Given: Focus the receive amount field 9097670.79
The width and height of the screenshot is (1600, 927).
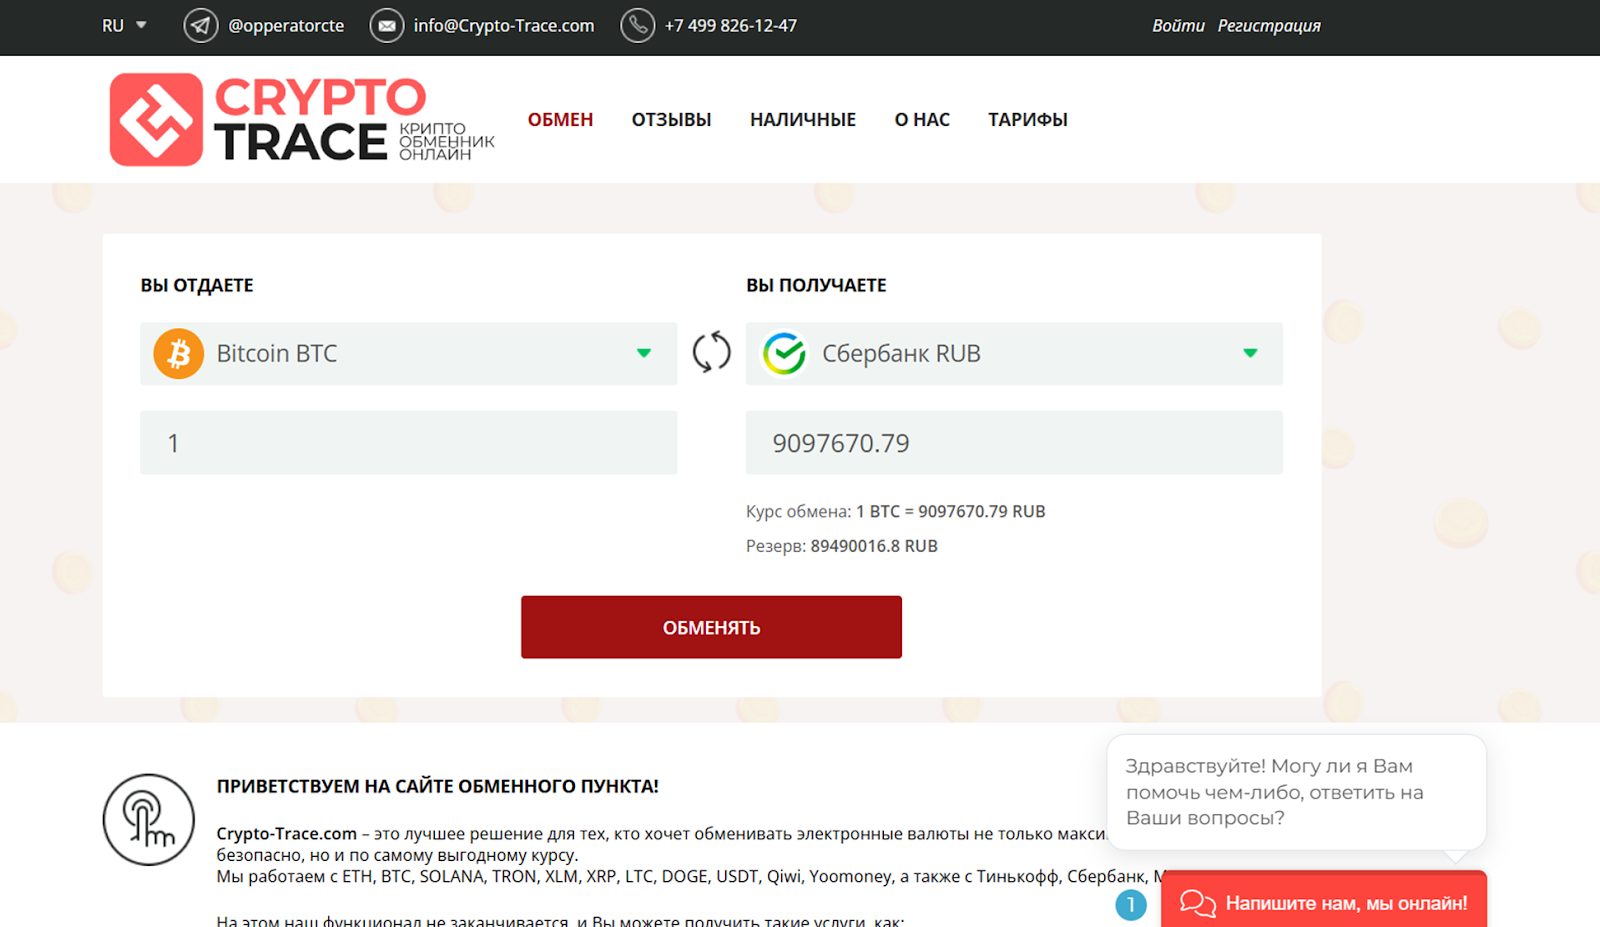Looking at the screenshot, I should [x=1014, y=443].
